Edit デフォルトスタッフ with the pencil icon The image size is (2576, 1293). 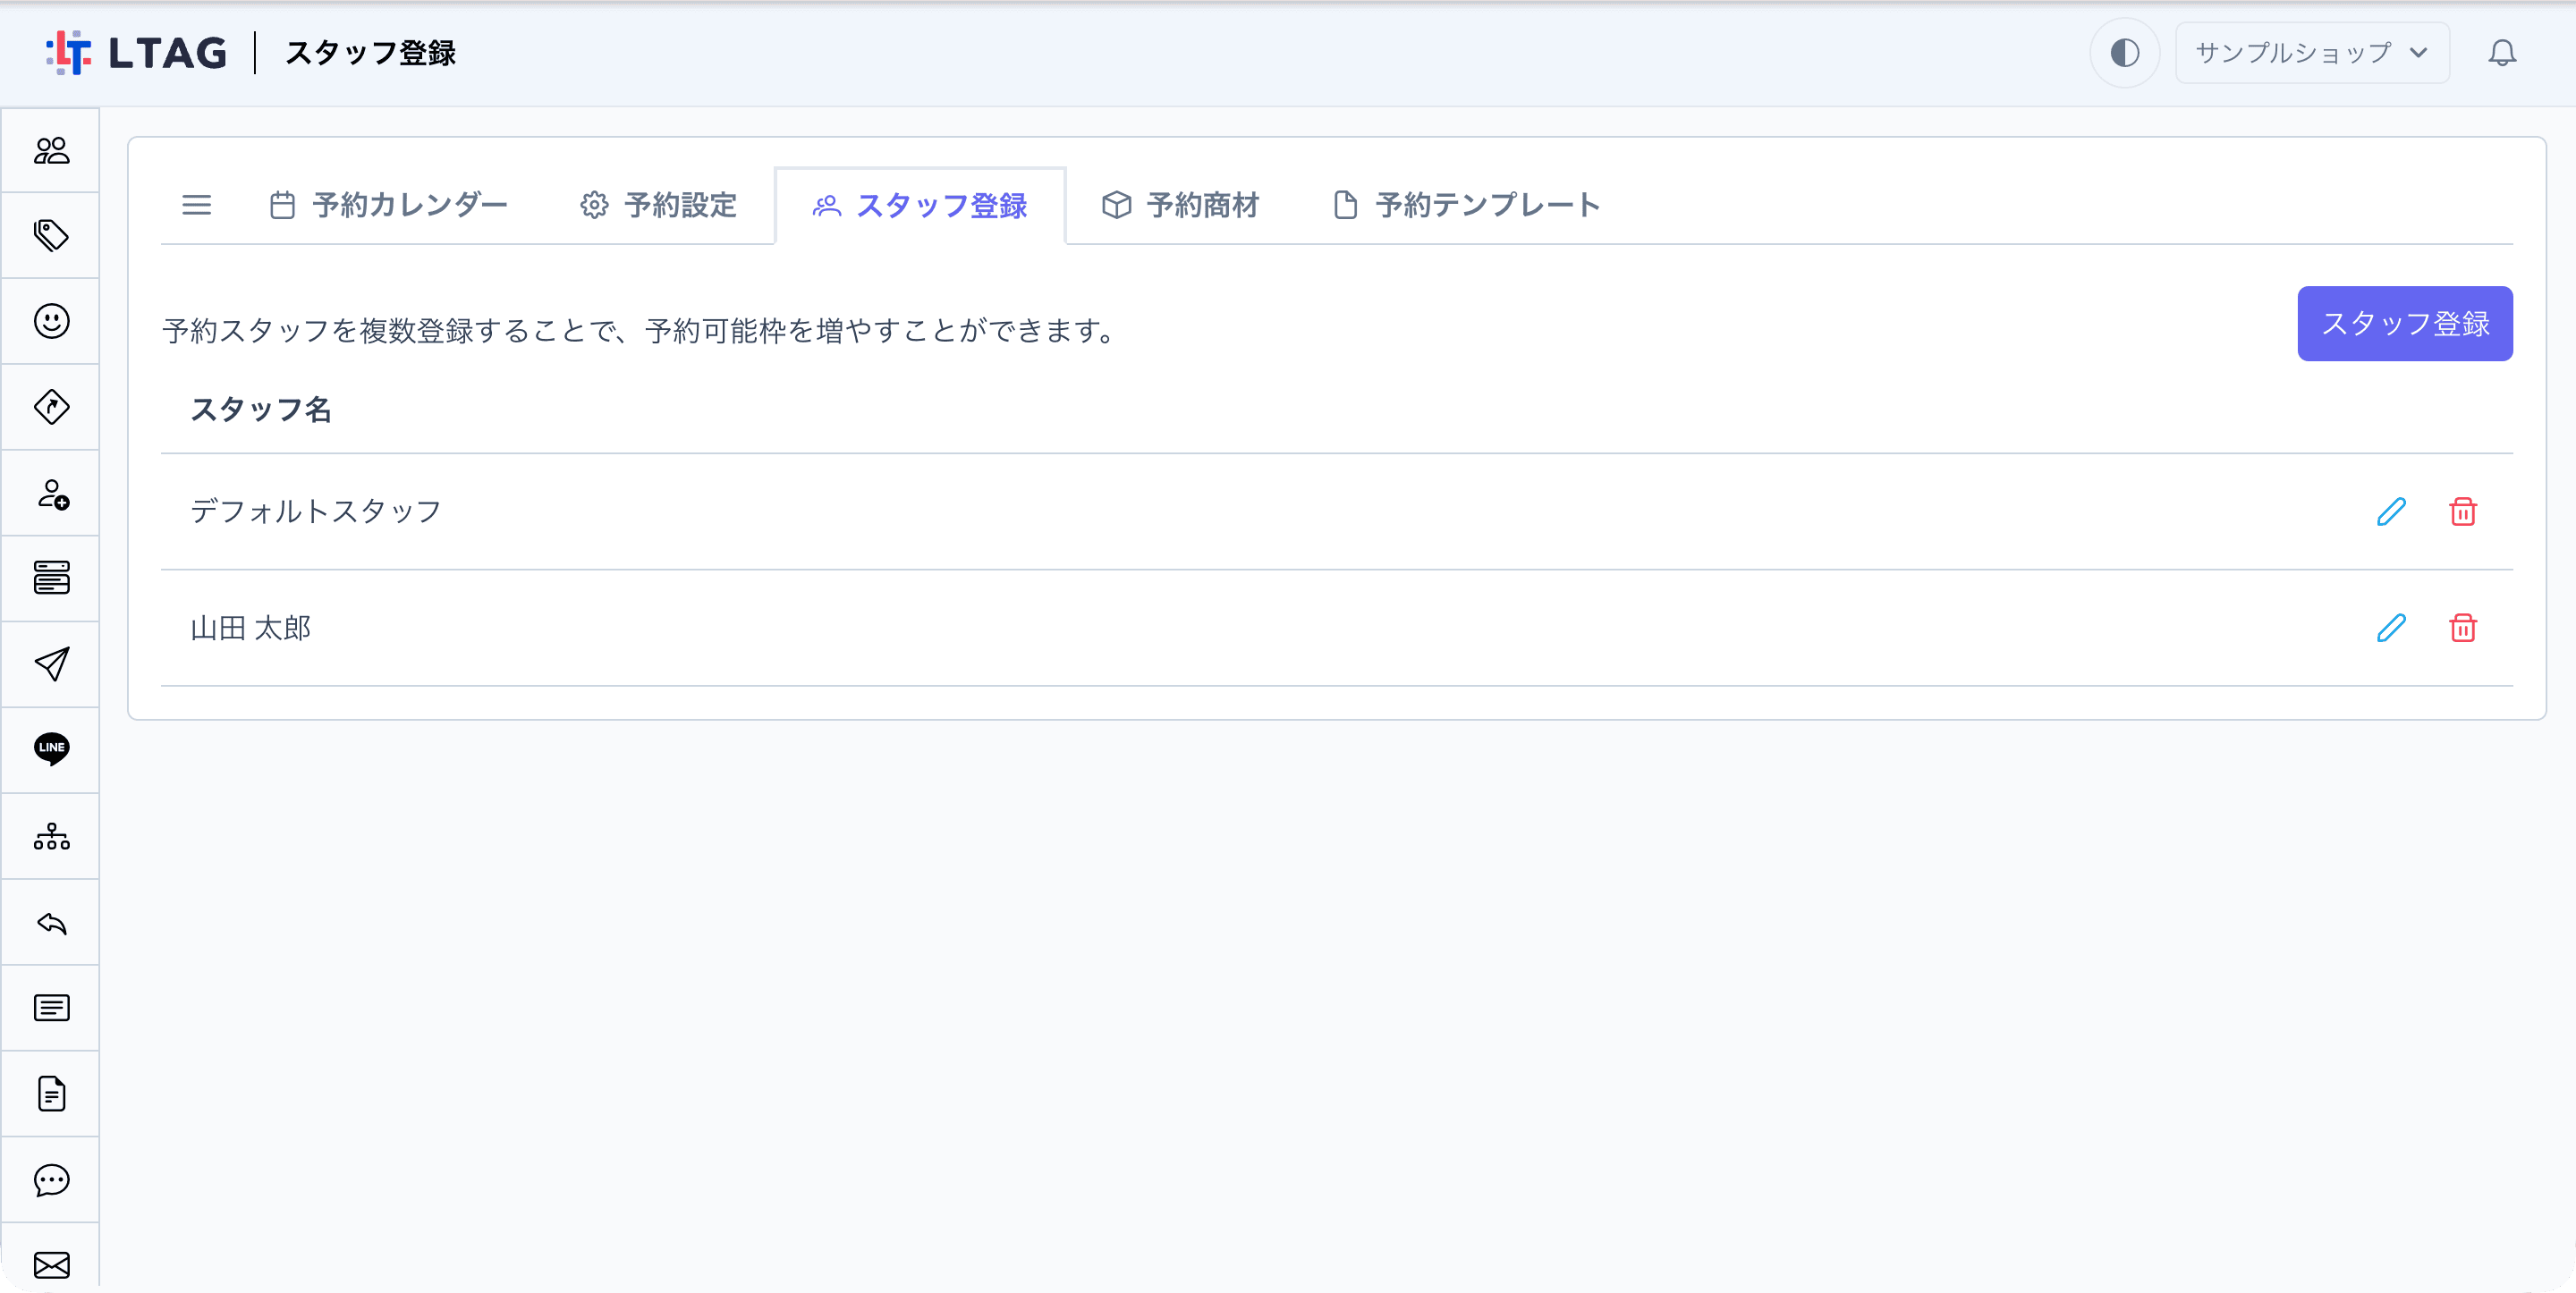2391,512
